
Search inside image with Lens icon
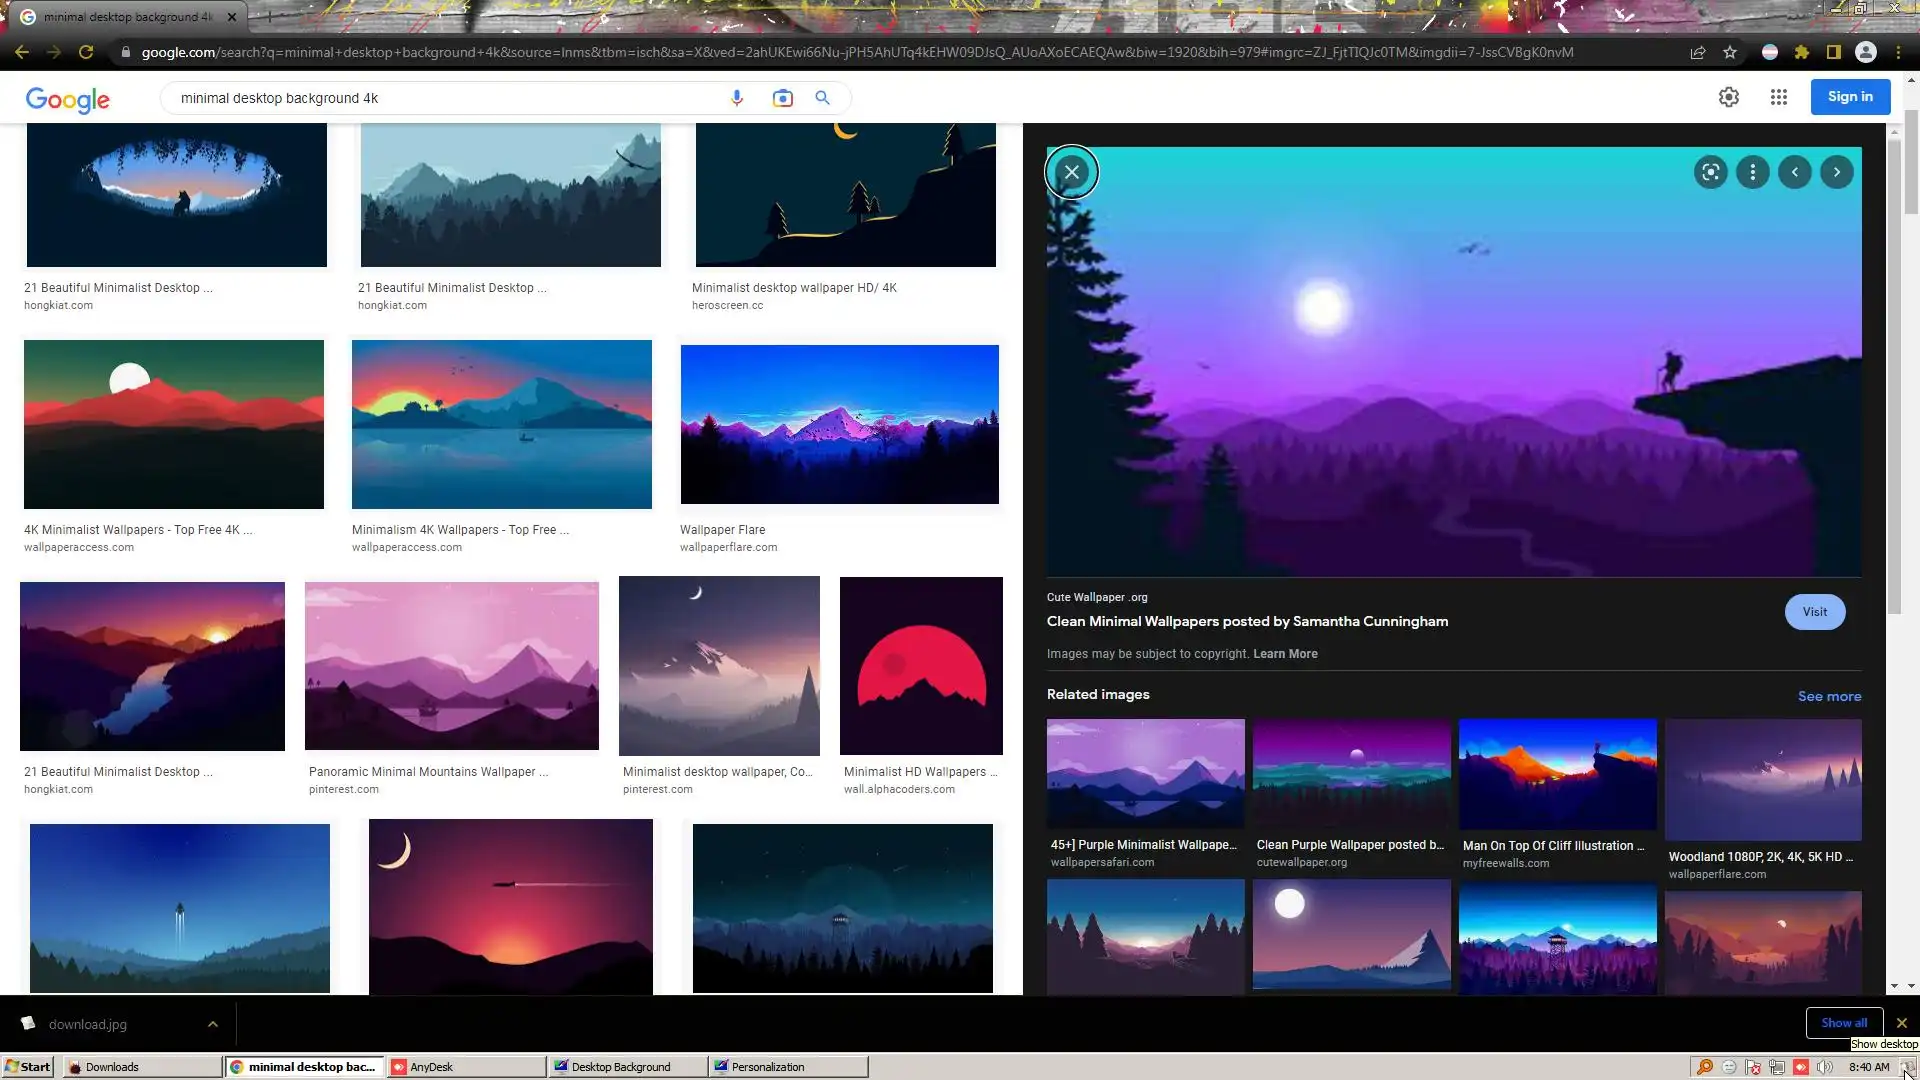[x=1711, y=172]
